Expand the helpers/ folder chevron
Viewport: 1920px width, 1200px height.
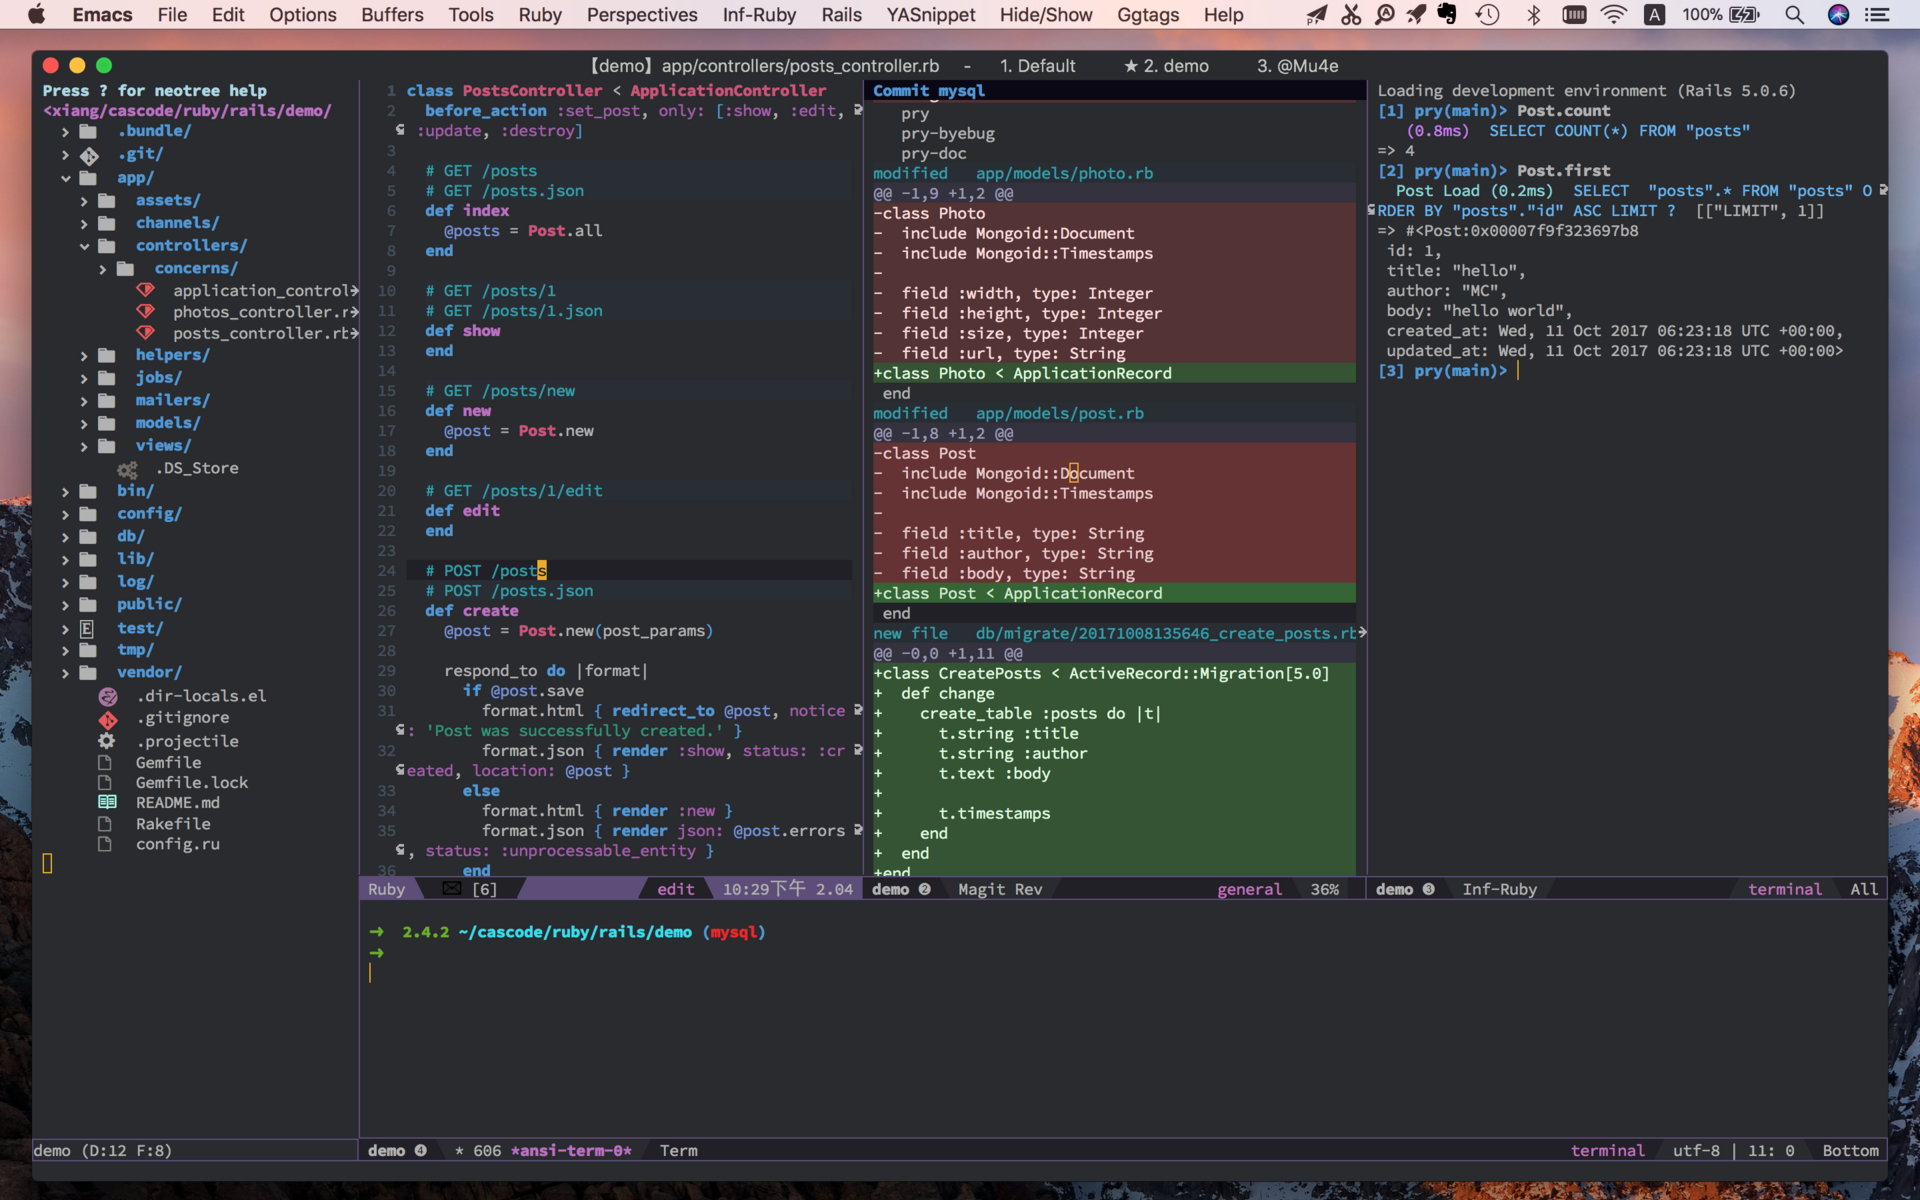click(x=84, y=355)
